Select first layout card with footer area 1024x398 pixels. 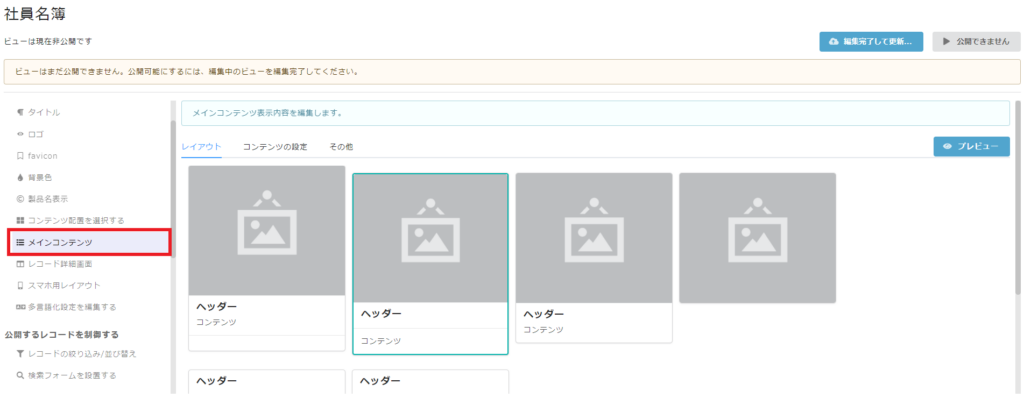(266, 258)
